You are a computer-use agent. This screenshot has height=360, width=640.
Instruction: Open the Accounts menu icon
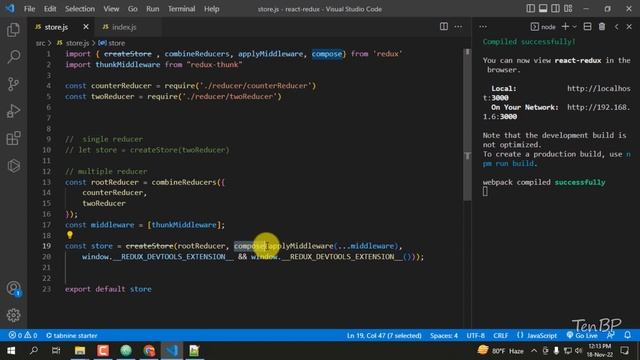click(13, 288)
